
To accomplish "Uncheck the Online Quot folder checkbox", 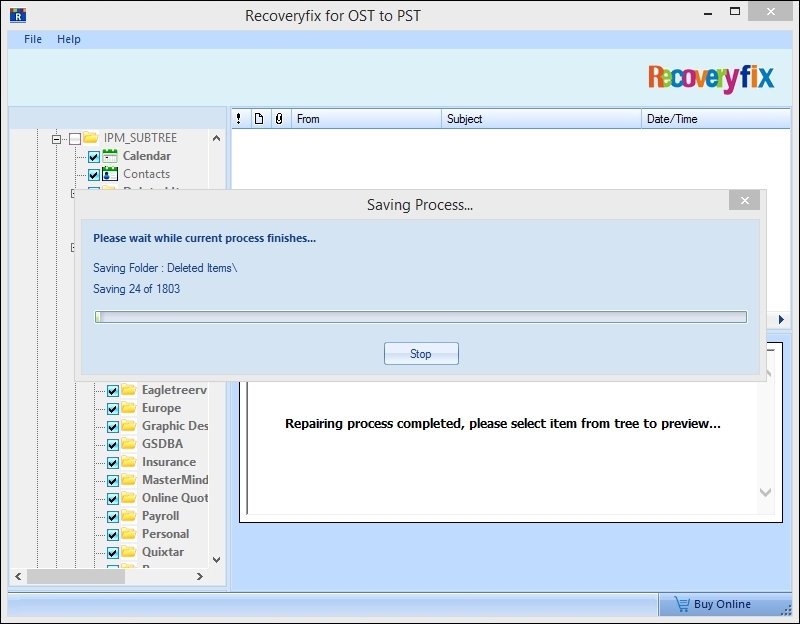I will [113, 498].
